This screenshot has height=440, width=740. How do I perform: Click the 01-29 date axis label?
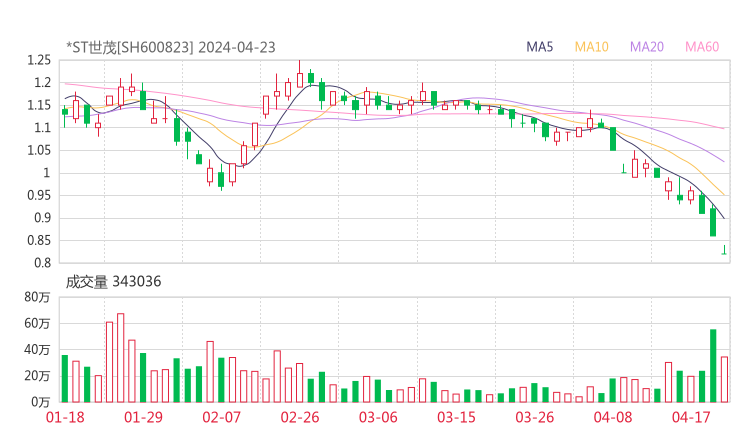(x=143, y=417)
